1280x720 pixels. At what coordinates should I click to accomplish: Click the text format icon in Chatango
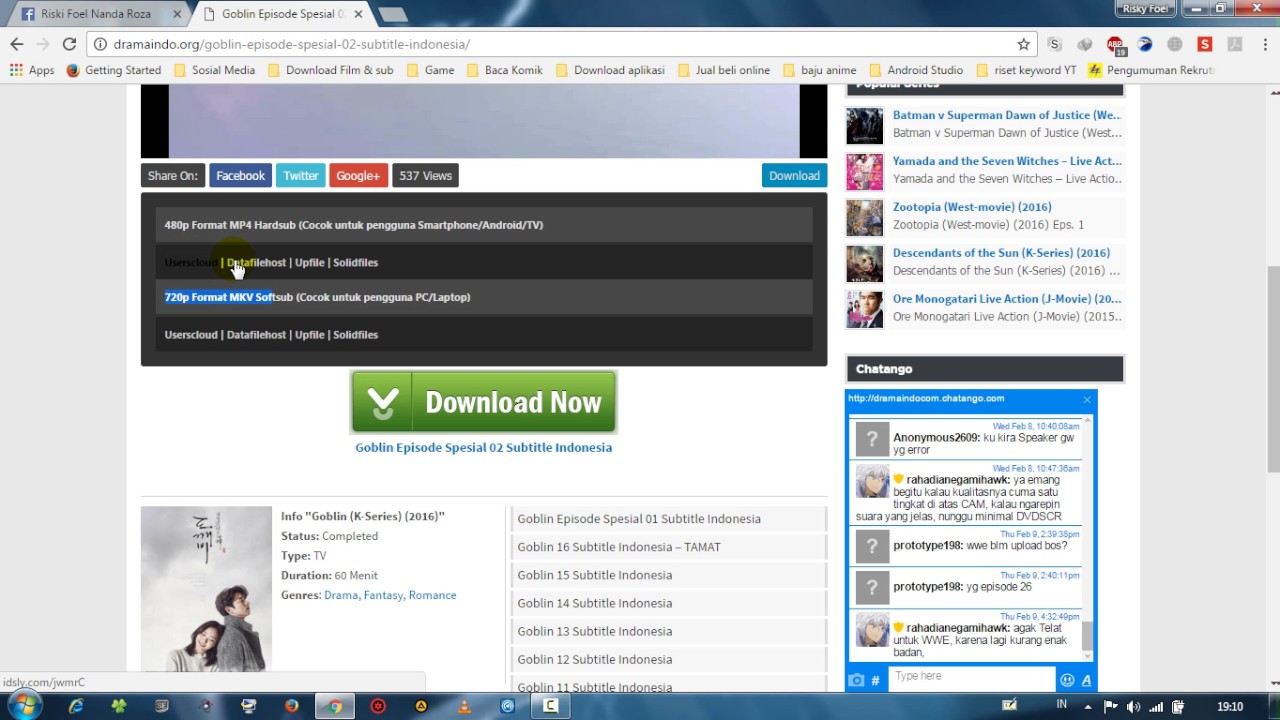(1086, 680)
